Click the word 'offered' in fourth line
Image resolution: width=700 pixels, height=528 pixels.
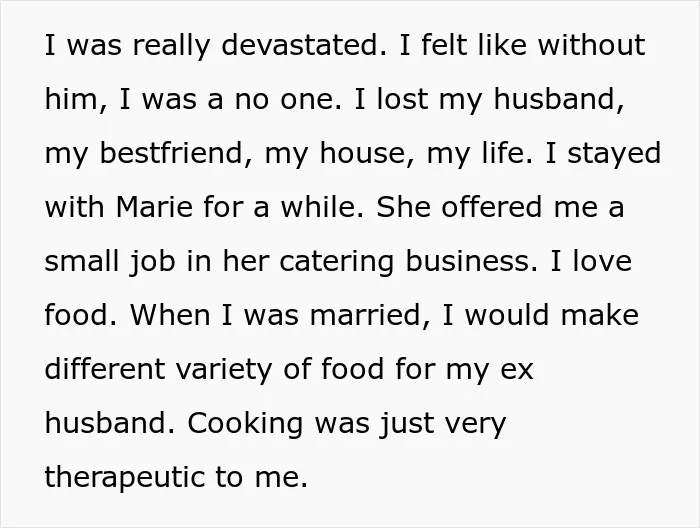(492, 207)
